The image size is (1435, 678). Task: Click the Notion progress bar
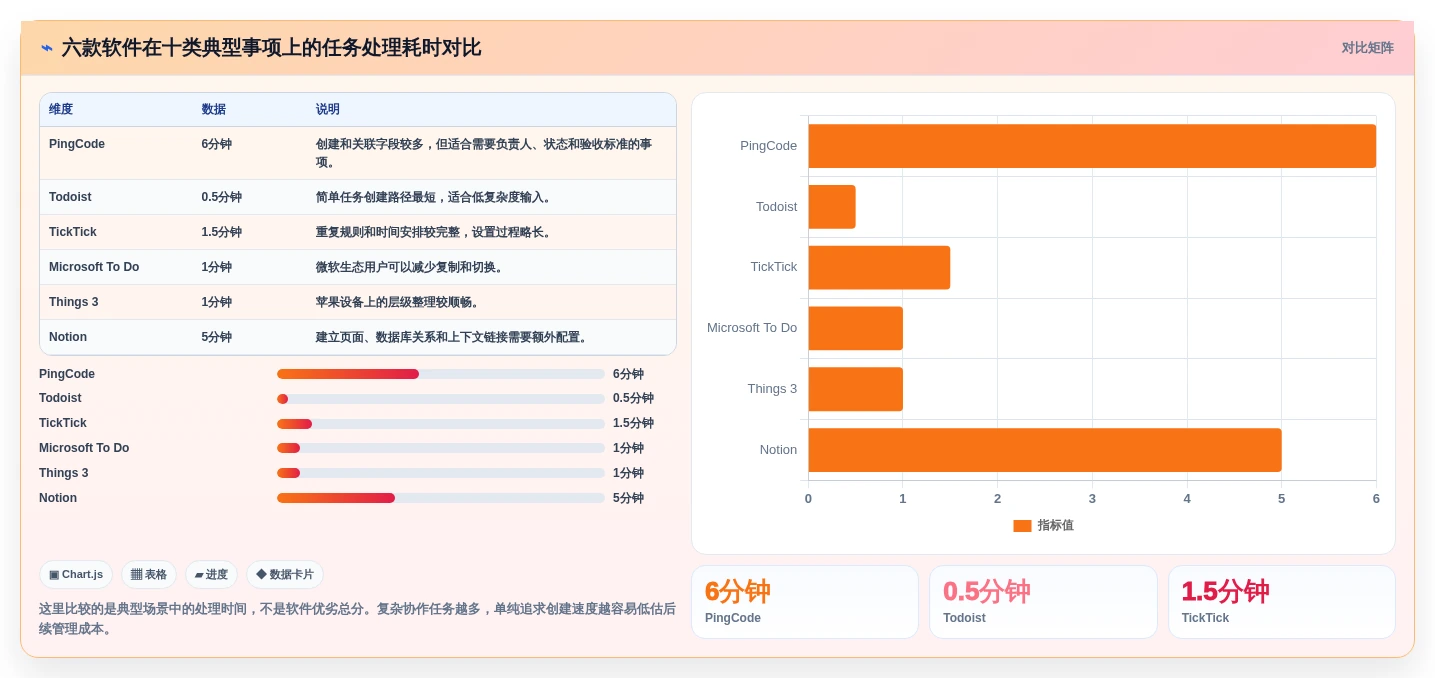coord(441,498)
